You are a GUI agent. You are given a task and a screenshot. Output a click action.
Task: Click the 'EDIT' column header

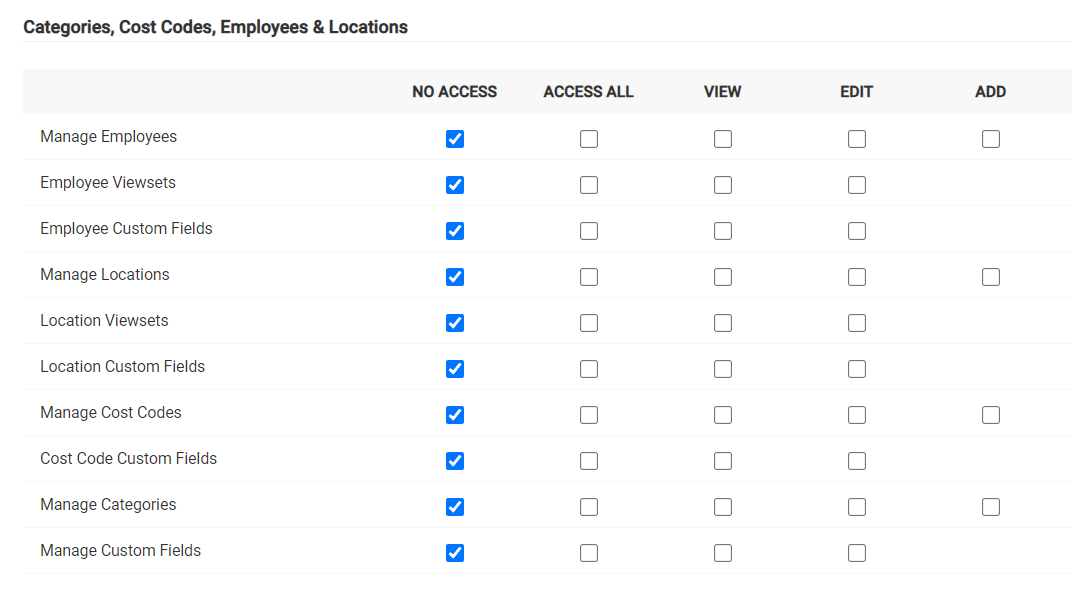(x=857, y=92)
